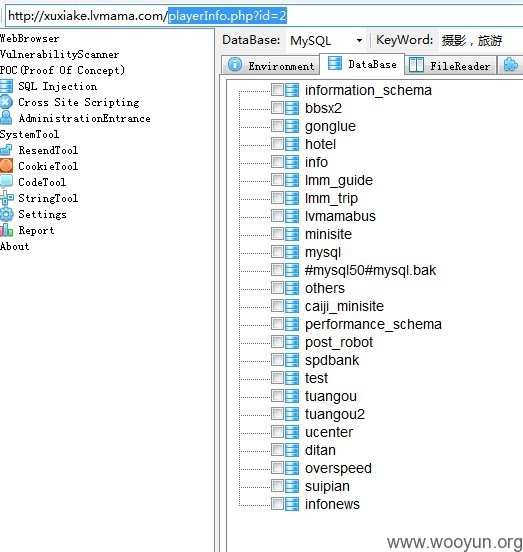The image size is (523, 552).
Task: Click database icon next to performance_schema
Action: coord(292,324)
